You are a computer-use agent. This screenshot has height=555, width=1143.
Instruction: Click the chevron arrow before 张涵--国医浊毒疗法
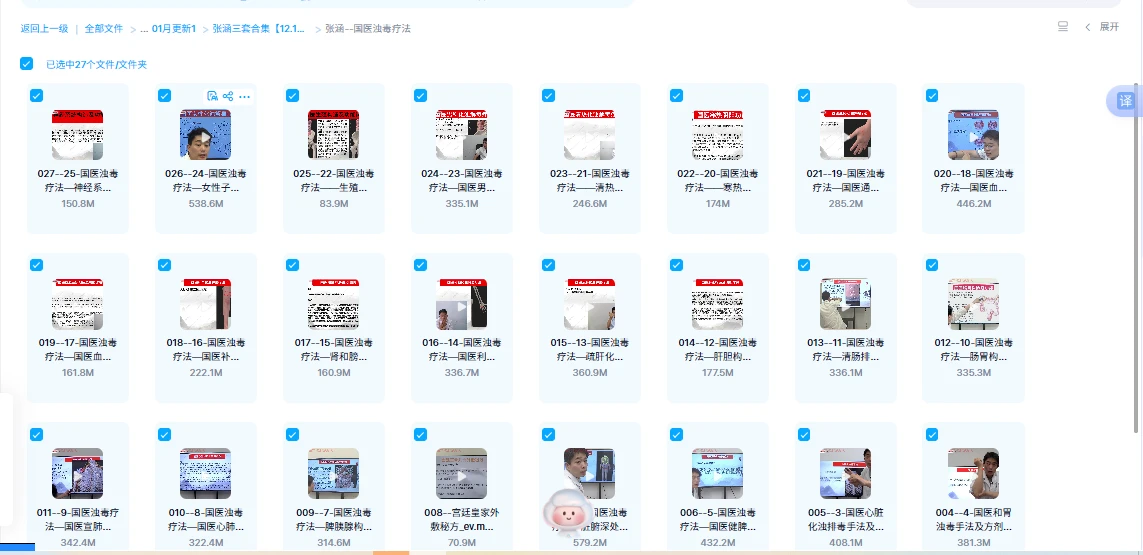(x=318, y=29)
